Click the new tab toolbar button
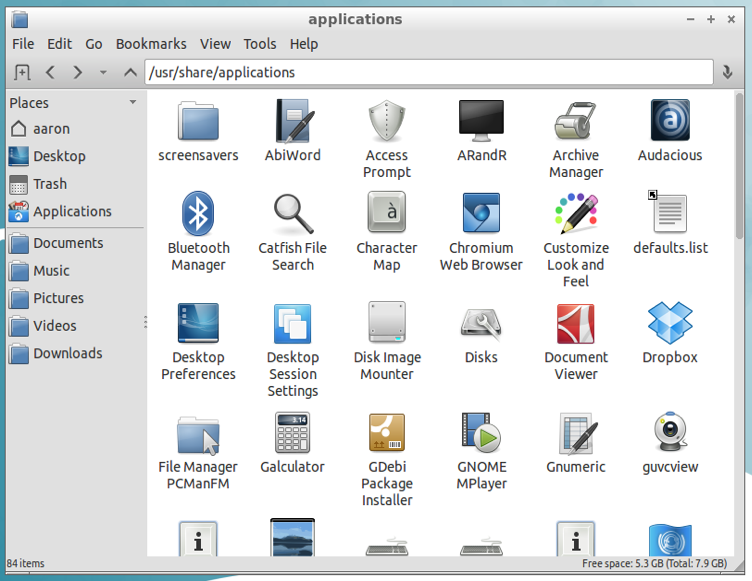This screenshot has height=581, width=752. tap(22, 72)
